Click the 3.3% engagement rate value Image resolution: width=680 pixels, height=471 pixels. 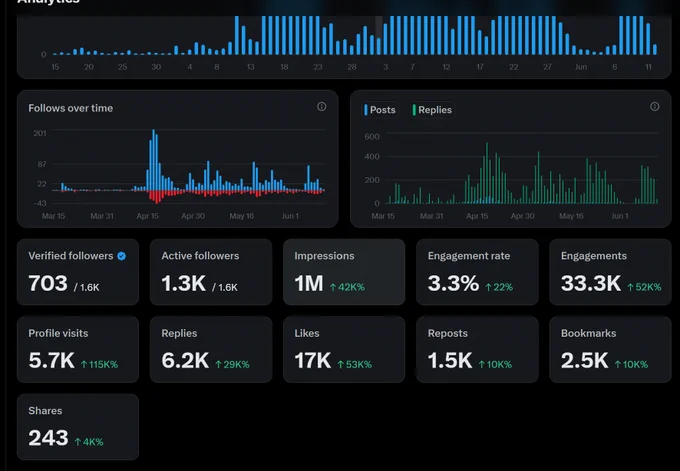click(x=453, y=284)
